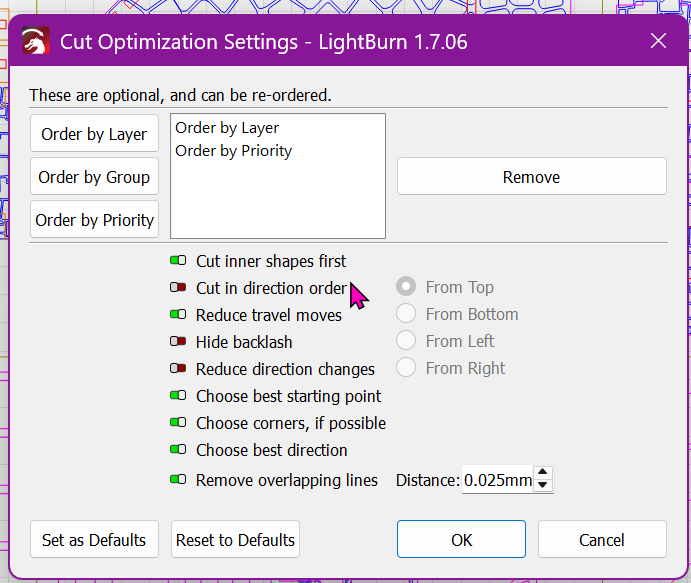Click the Remove button
691x583 pixels.
coord(531,176)
